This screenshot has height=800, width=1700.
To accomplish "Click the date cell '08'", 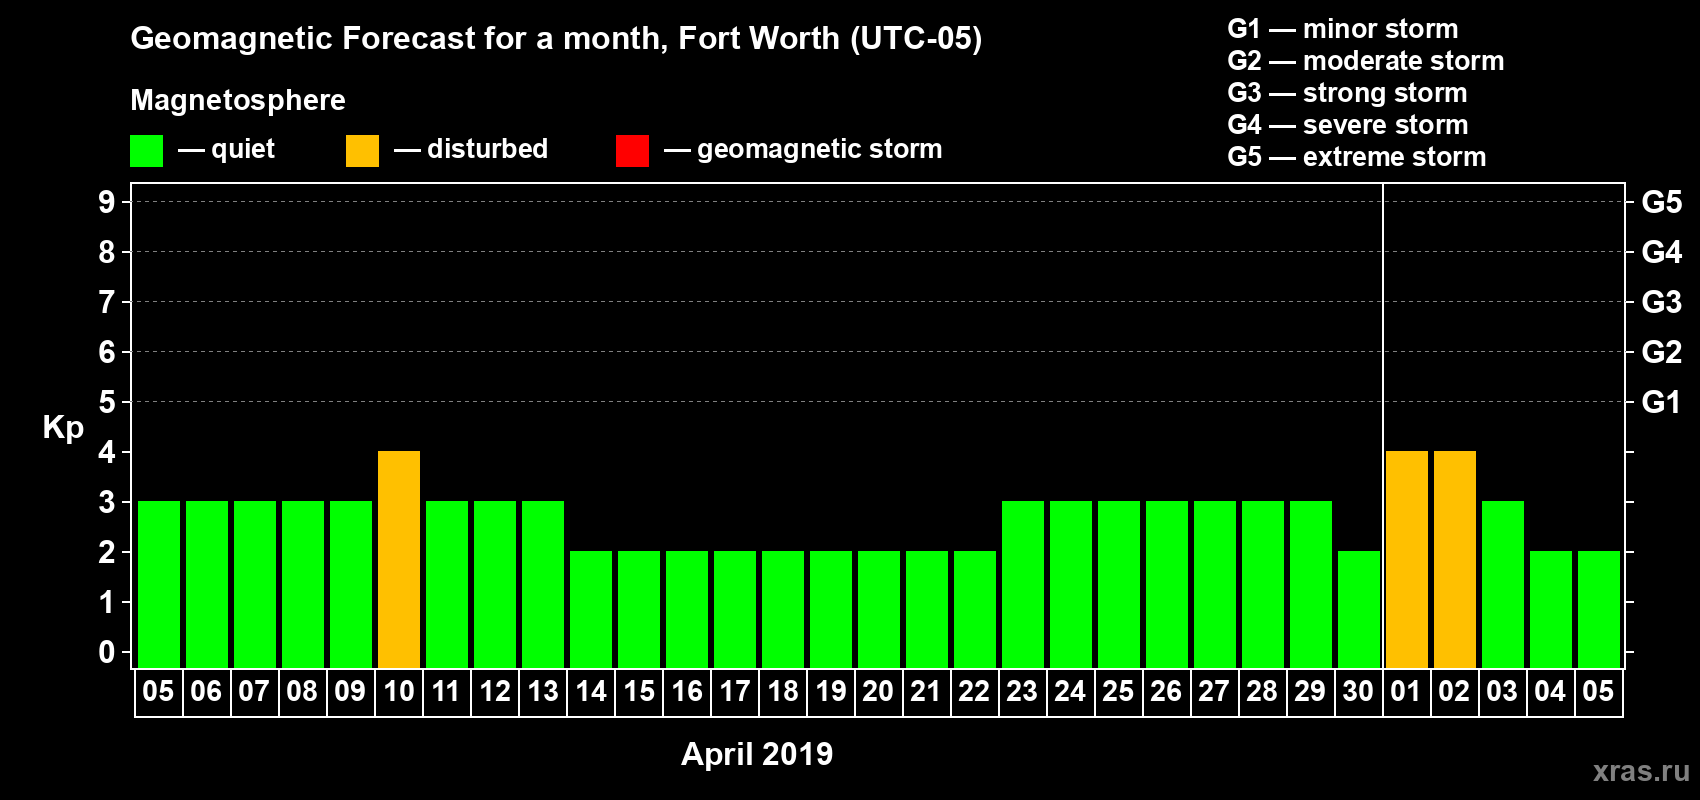I will (x=303, y=692).
